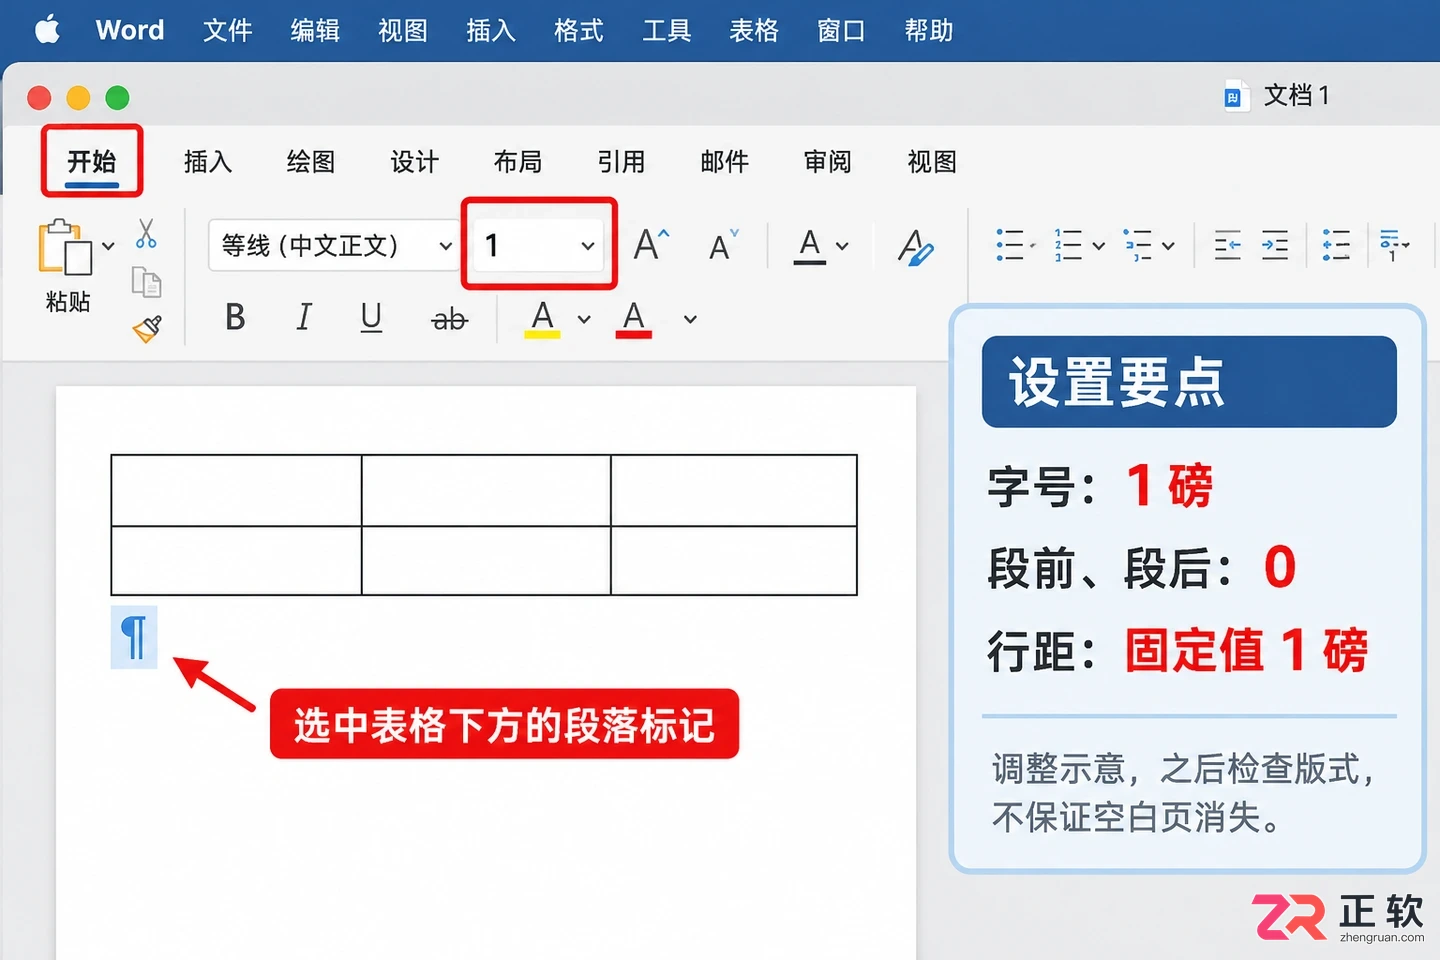Switch to the 绘图 ribbon tab

[311, 161]
